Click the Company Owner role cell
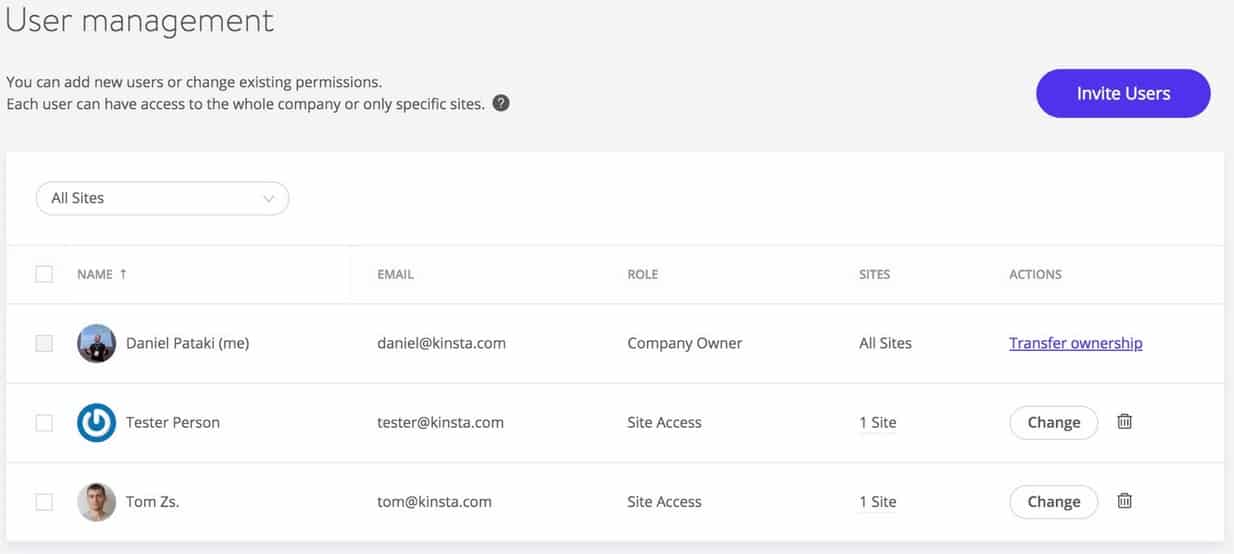This screenshot has height=554, width=1234. coord(684,343)
